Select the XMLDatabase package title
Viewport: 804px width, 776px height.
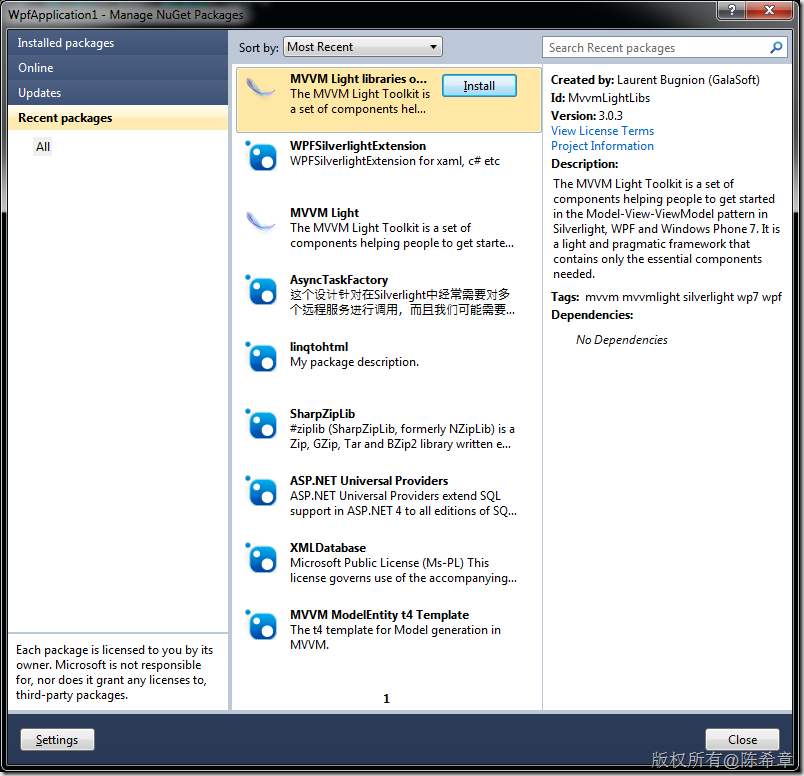tap(328, 548)
